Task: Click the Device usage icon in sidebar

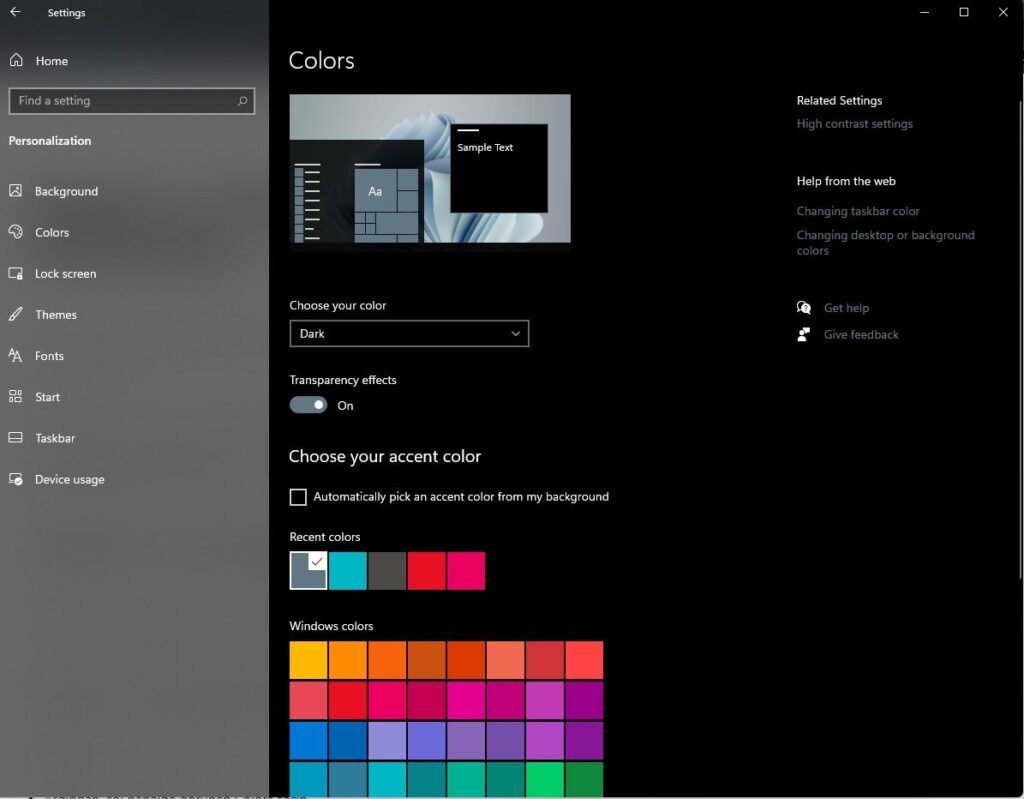Action: [16, 479]
